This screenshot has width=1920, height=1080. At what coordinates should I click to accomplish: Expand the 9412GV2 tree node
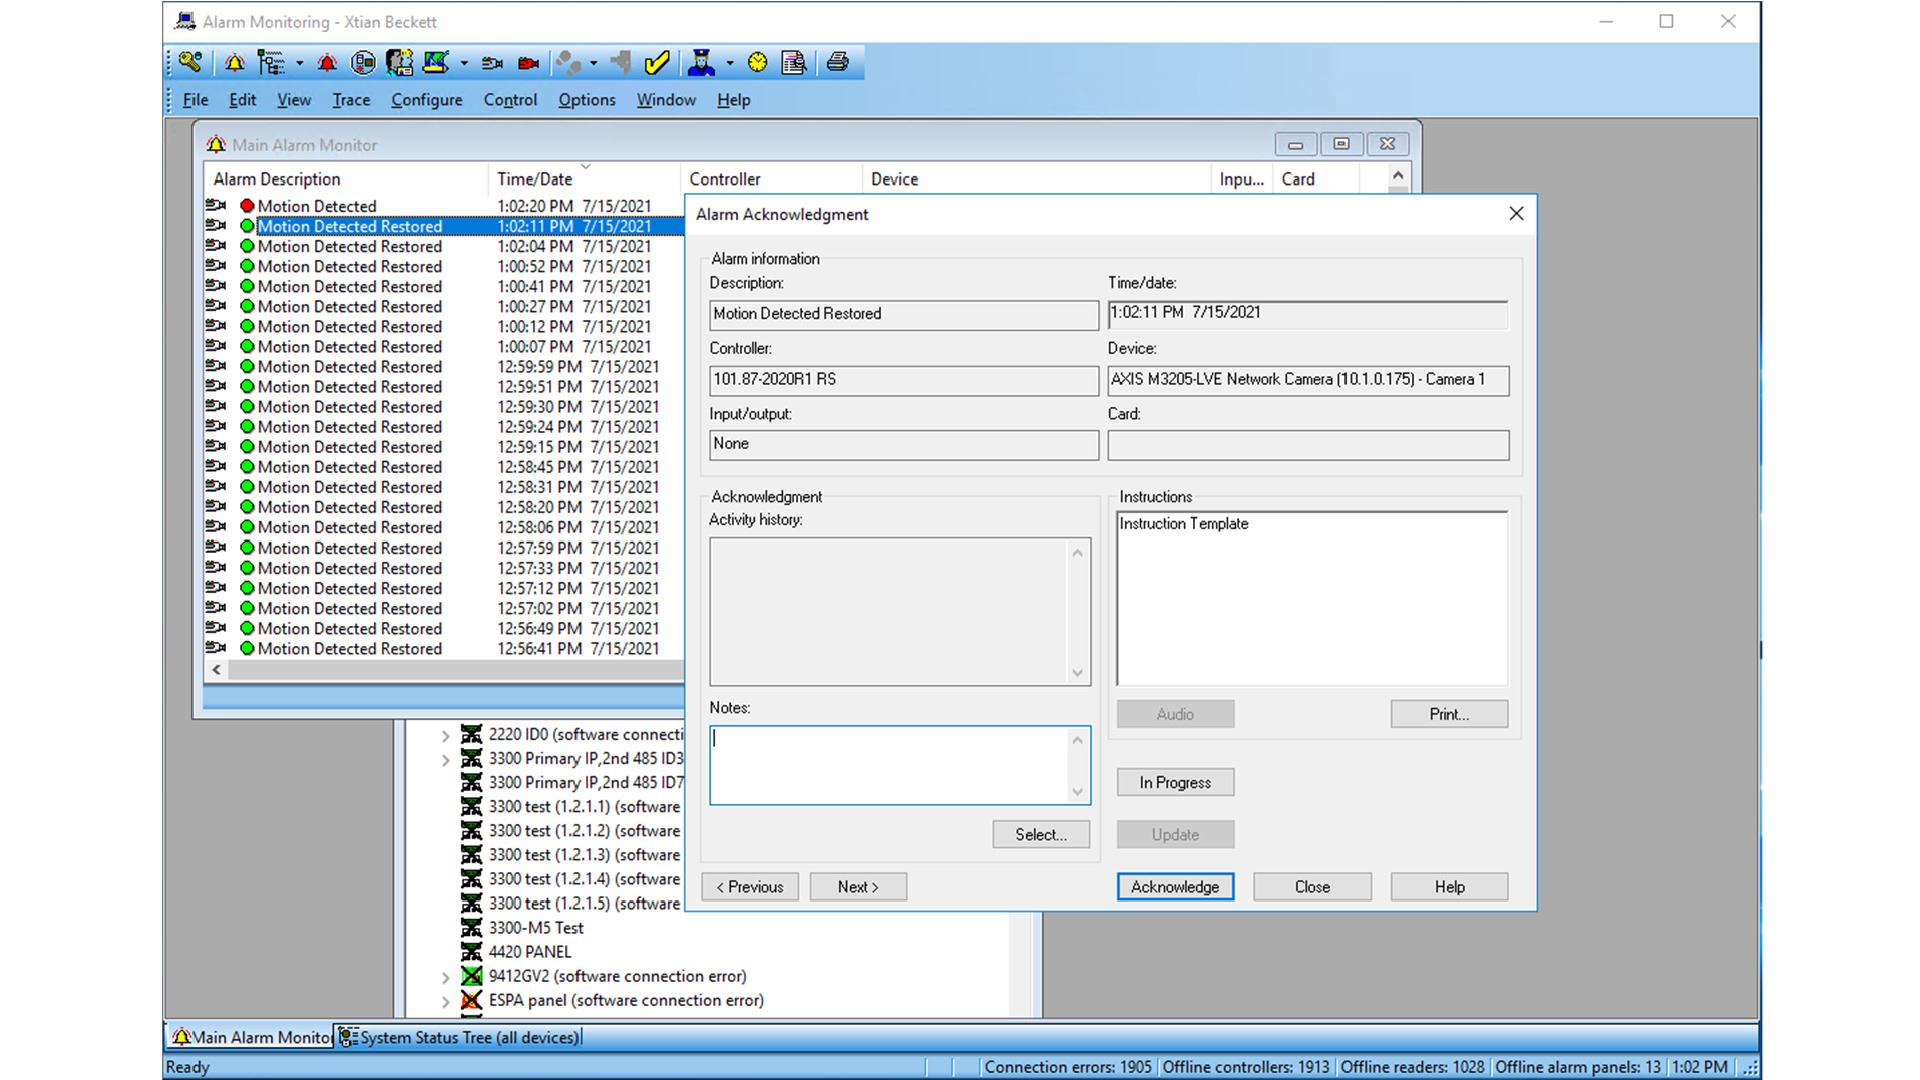[446, 977]
